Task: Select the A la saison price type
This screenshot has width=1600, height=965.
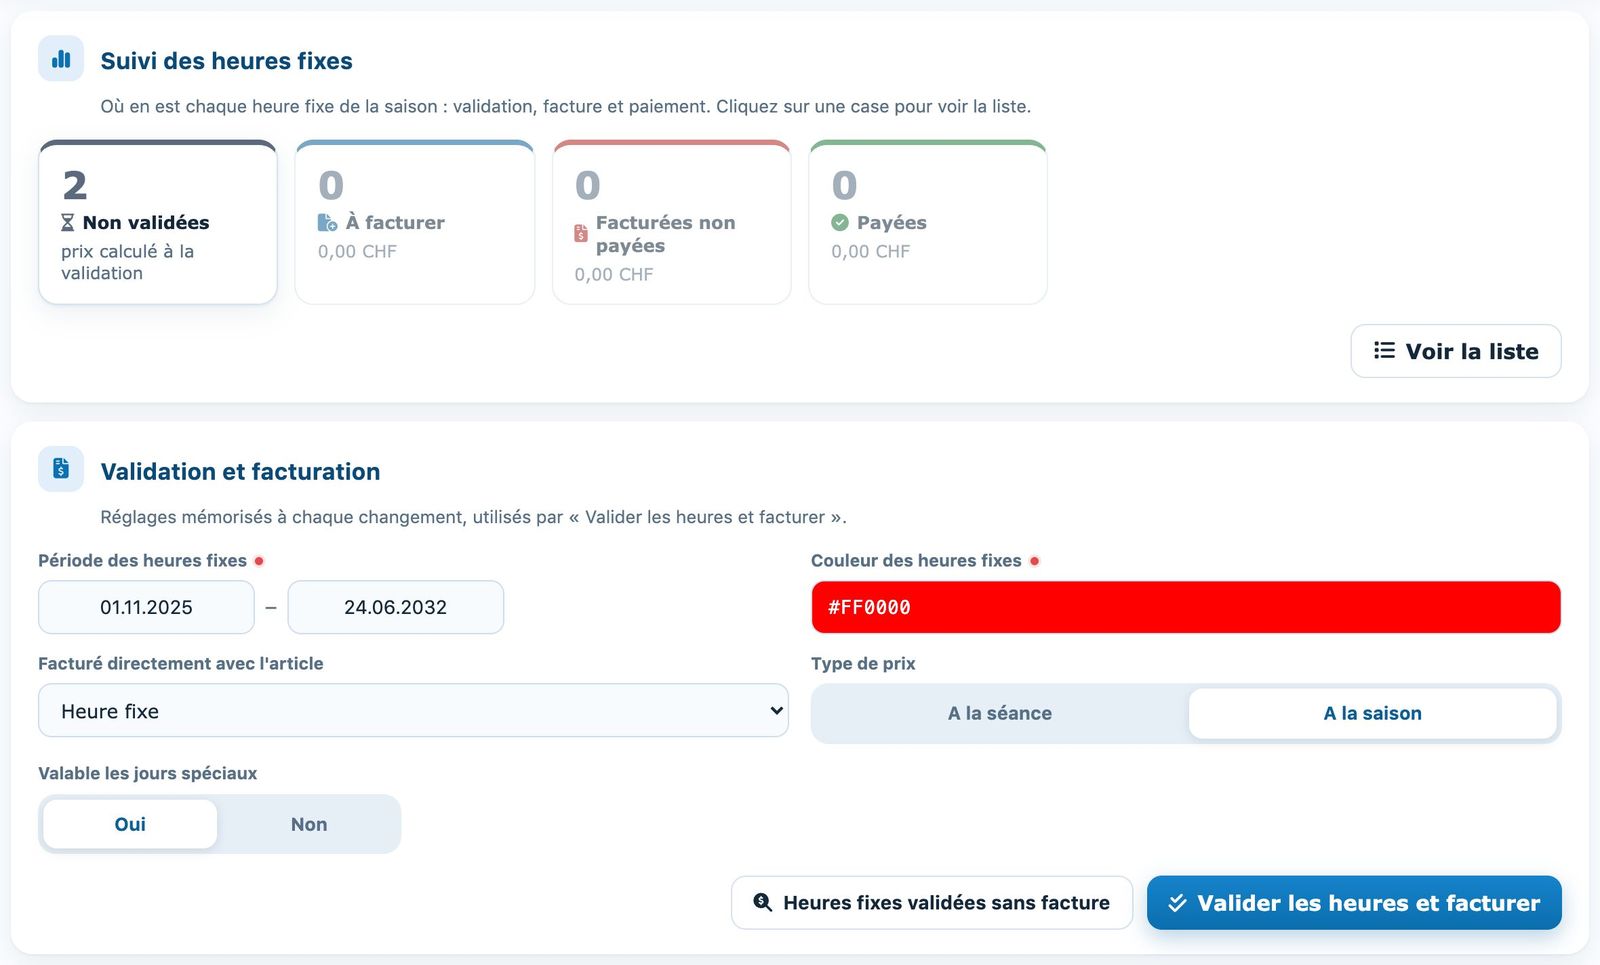Action: point(1373,713)
